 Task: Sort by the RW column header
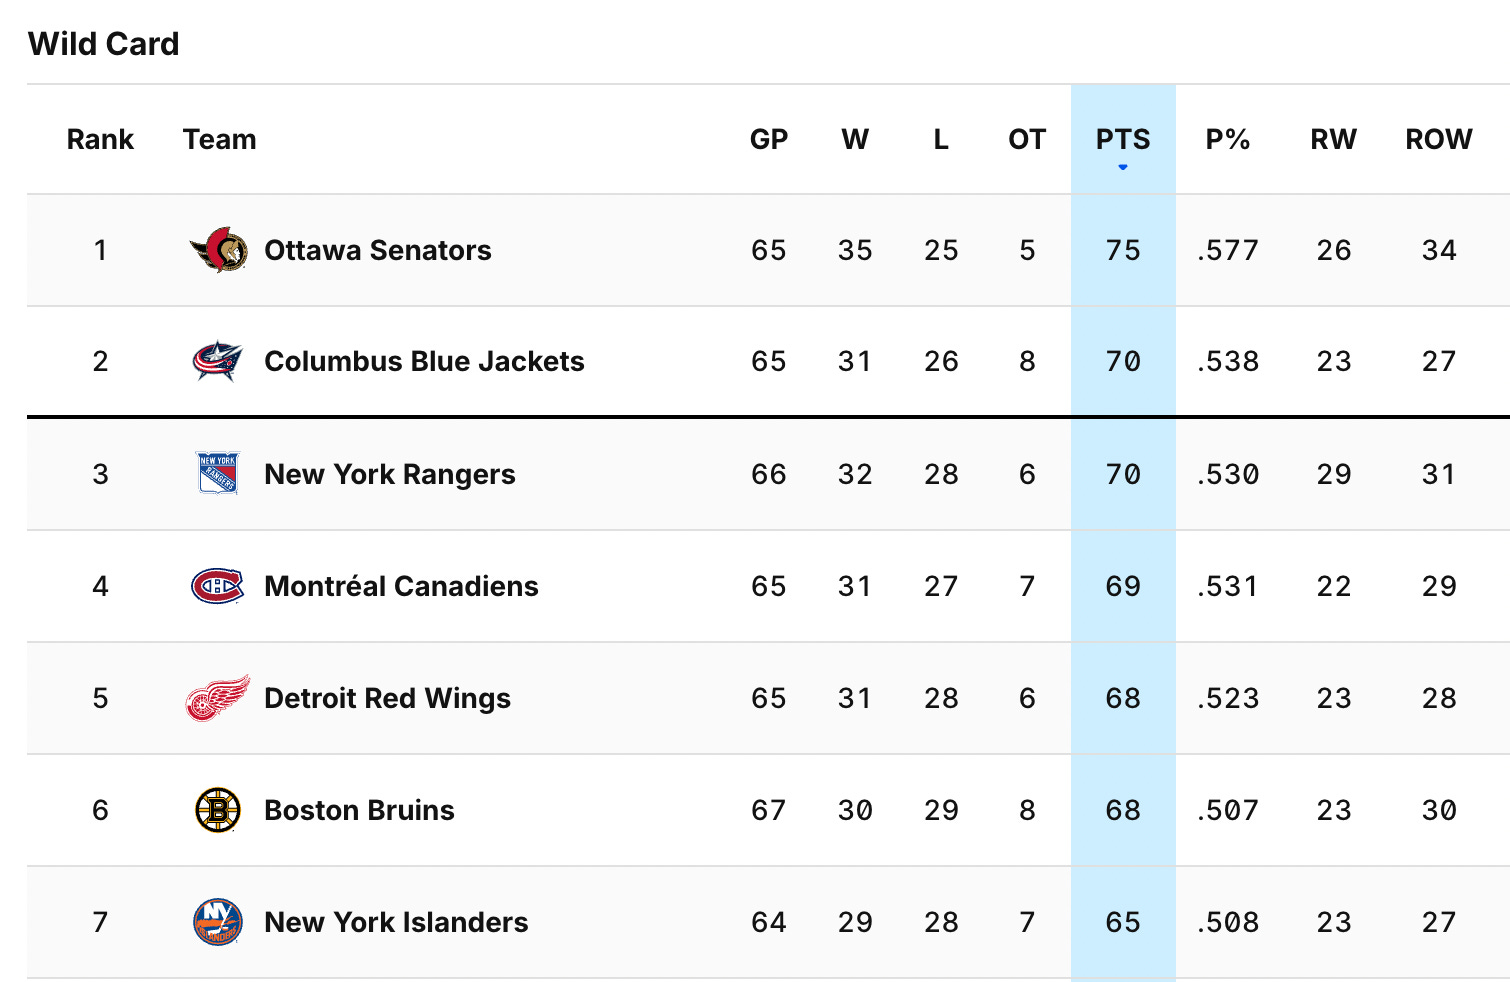click(1334, 139)
